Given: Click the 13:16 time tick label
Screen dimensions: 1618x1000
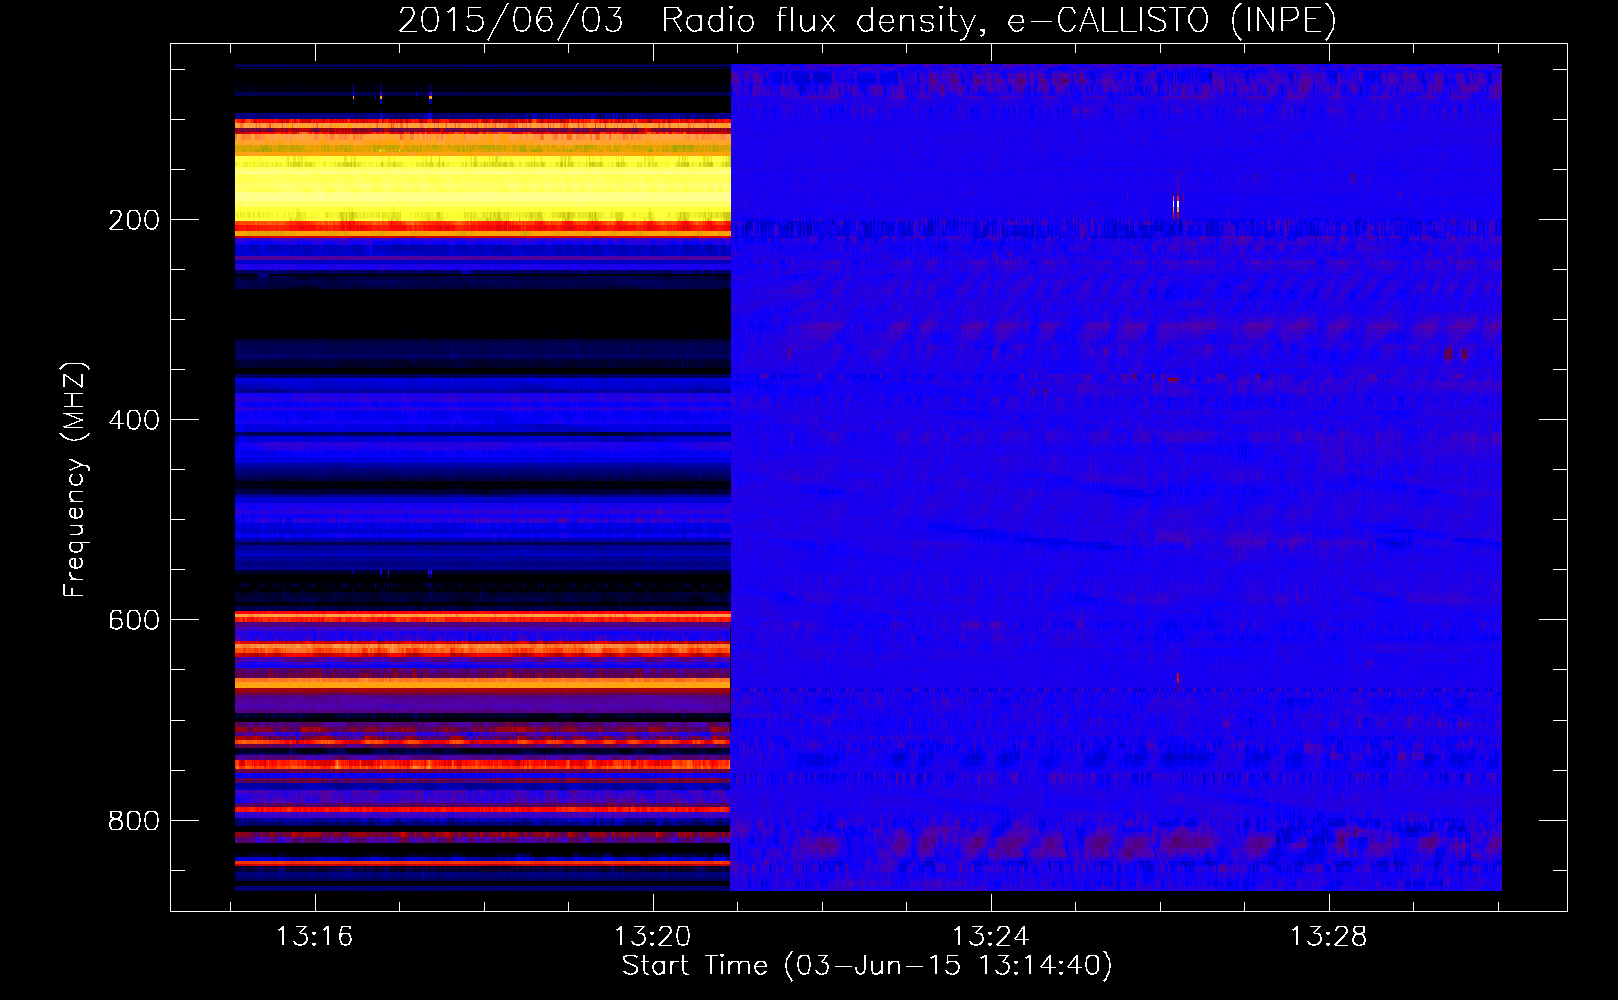Looking at the screenshot, I should 315,937.
